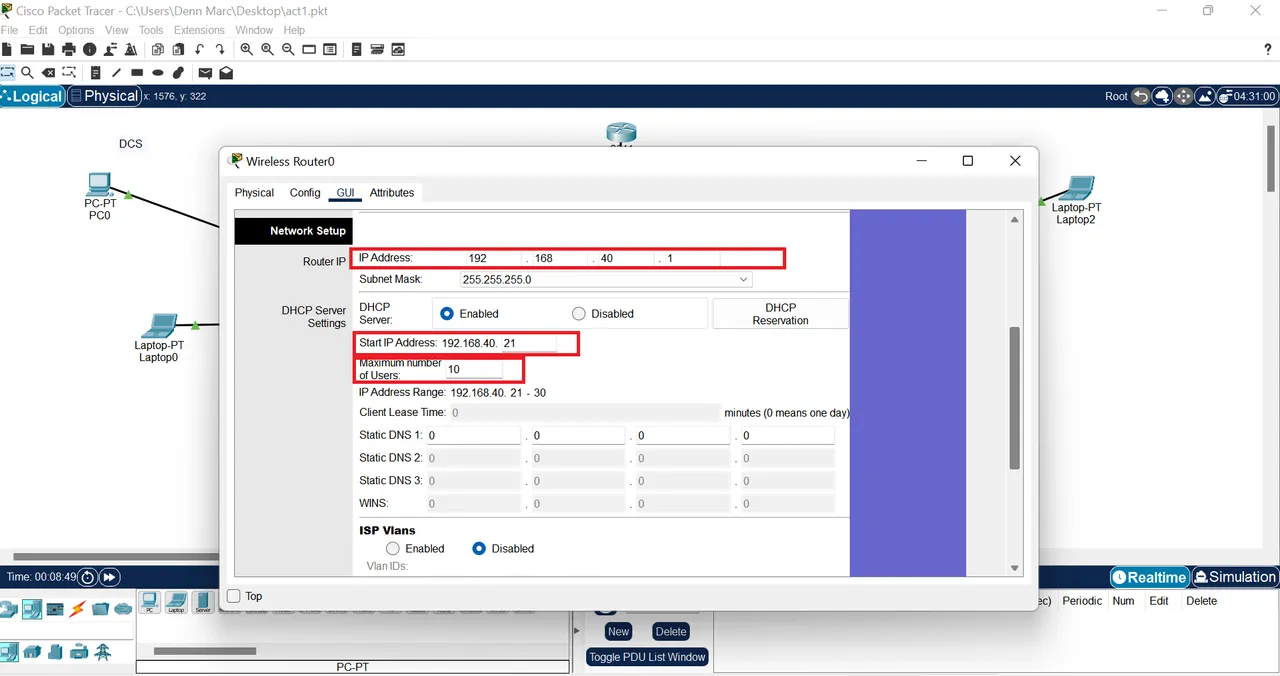The image size is (1280, 676).
Task: Click Static DNS 1 first octet field
Action: pos(472,436)
